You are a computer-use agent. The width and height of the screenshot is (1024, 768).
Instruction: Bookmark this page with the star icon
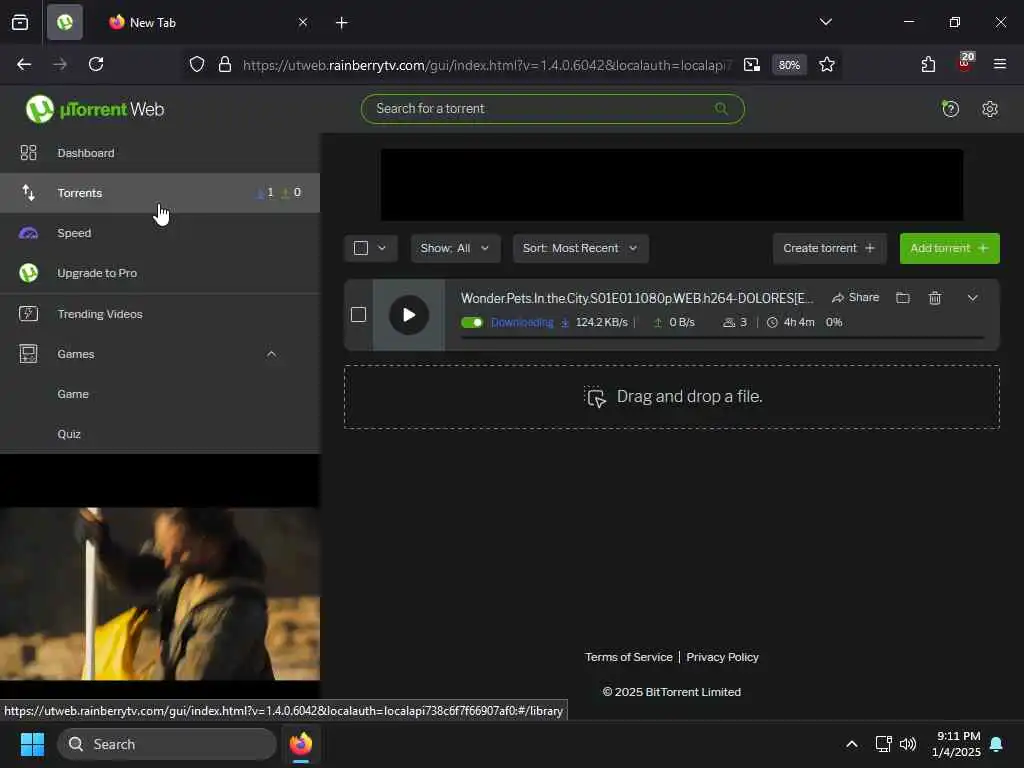pyautogui.click(x=827, y=64)
